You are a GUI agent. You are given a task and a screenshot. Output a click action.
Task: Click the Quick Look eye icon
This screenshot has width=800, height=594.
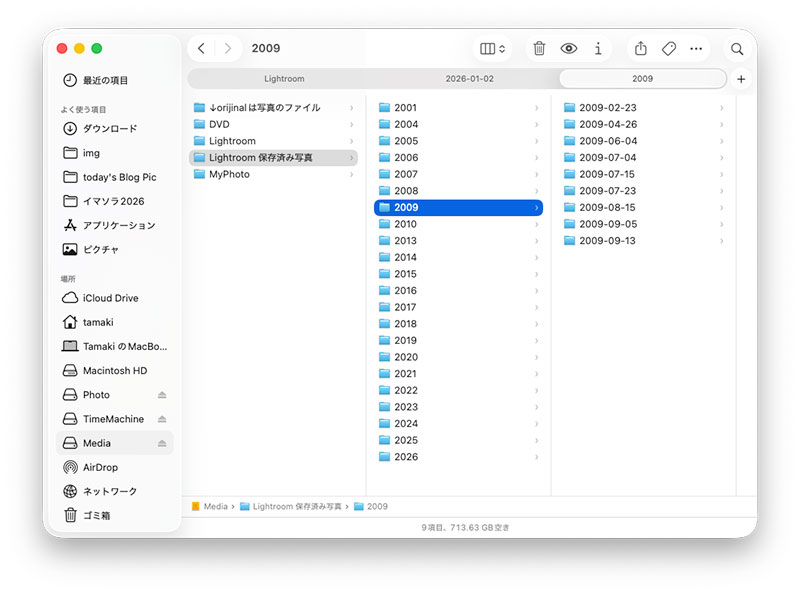569,48
